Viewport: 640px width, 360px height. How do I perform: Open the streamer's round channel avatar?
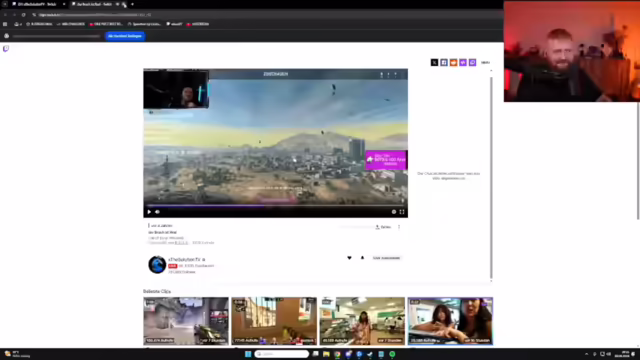point(157,264)
